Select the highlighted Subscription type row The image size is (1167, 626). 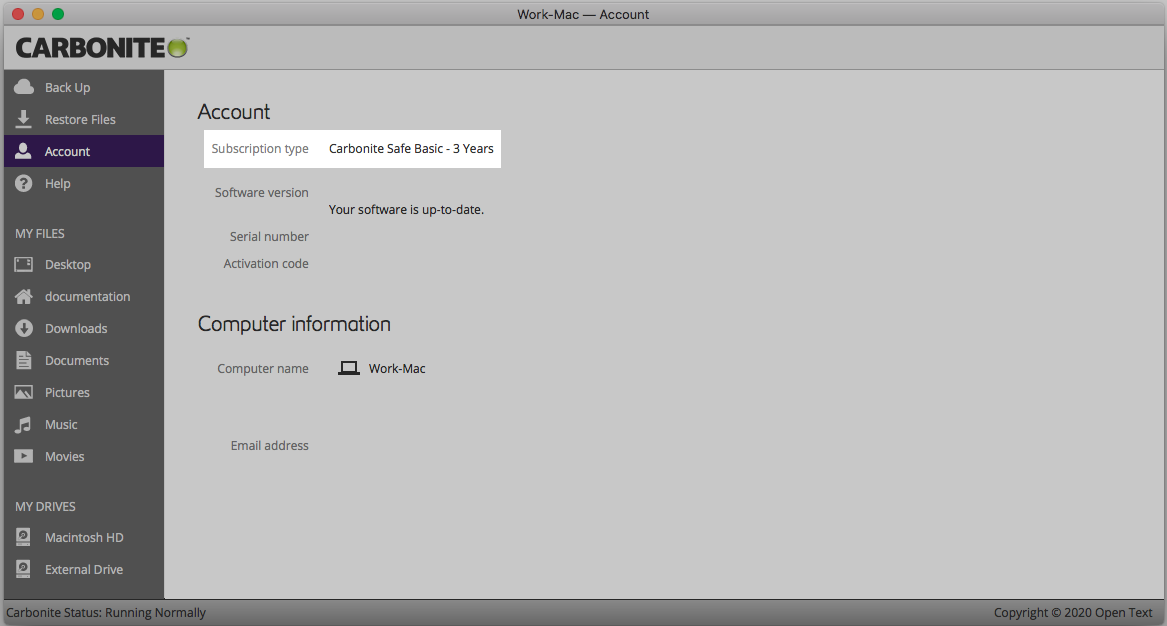352,148
